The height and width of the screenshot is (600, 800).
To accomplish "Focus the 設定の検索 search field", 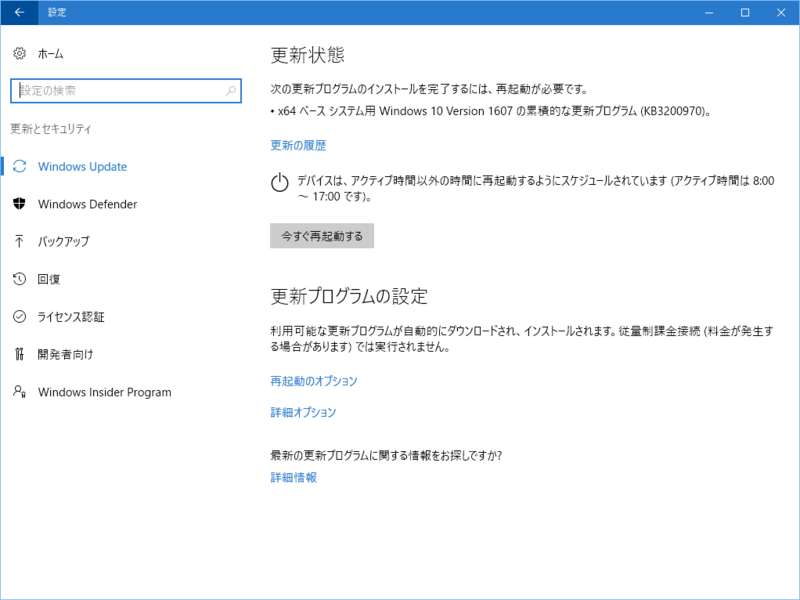I will click(126, 91).
